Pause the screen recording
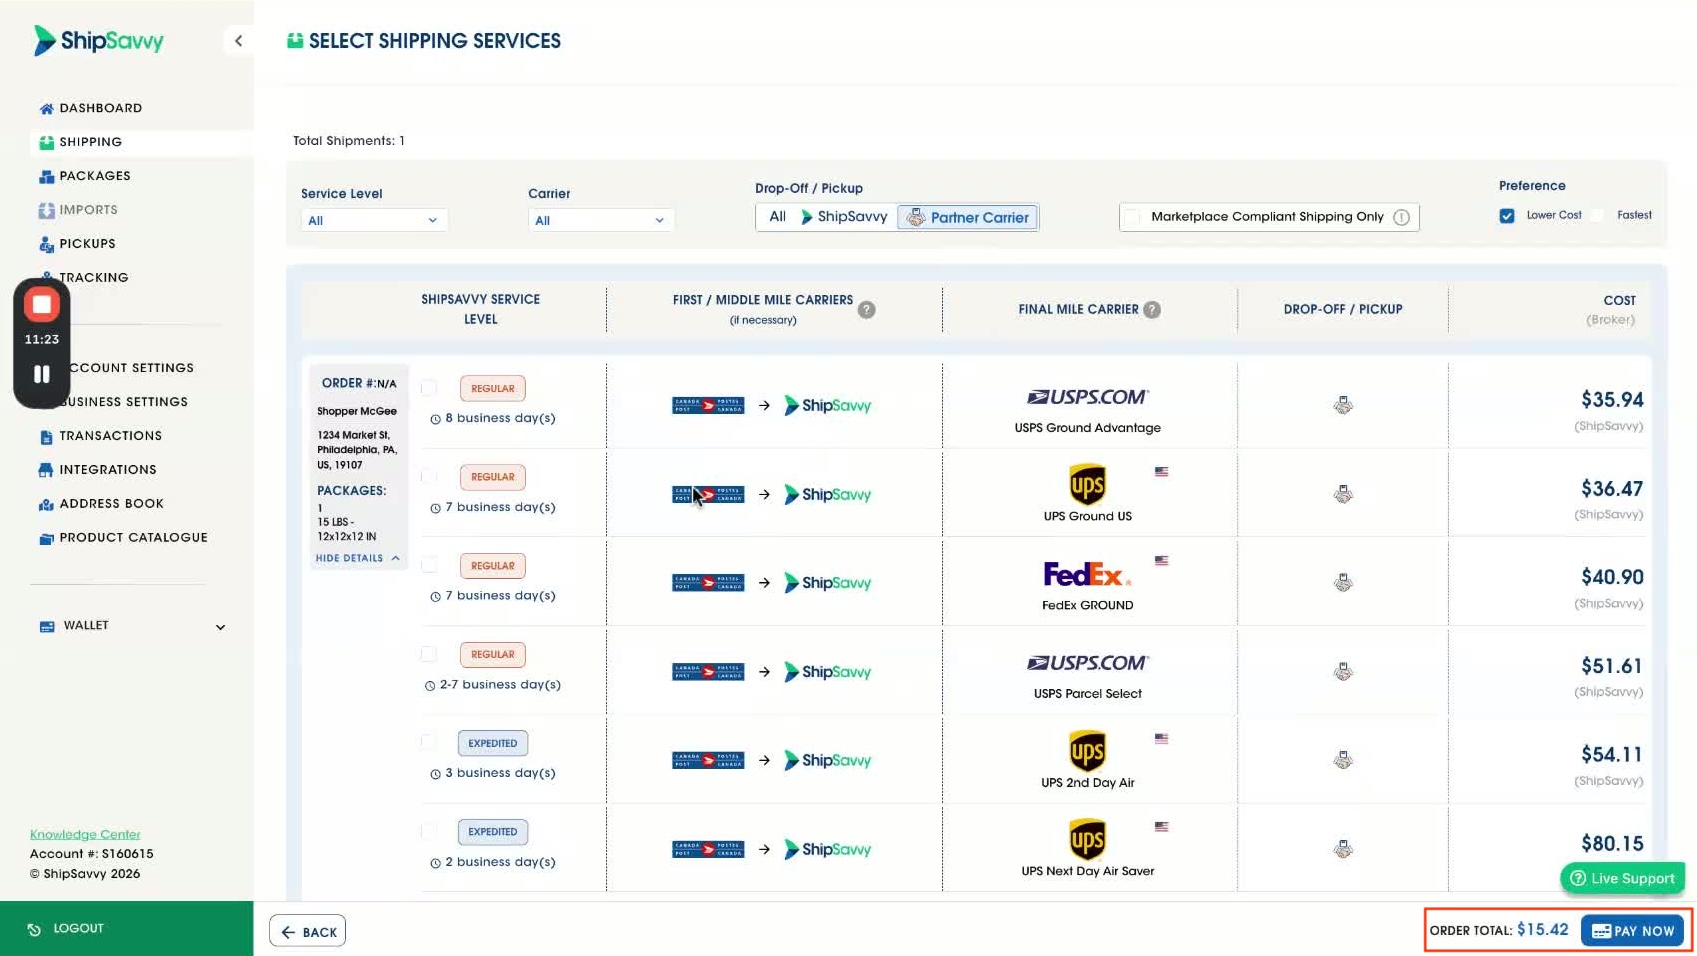Image resolution: width=1697 pixels, height=956 pixels. click(x=42, y=374)
